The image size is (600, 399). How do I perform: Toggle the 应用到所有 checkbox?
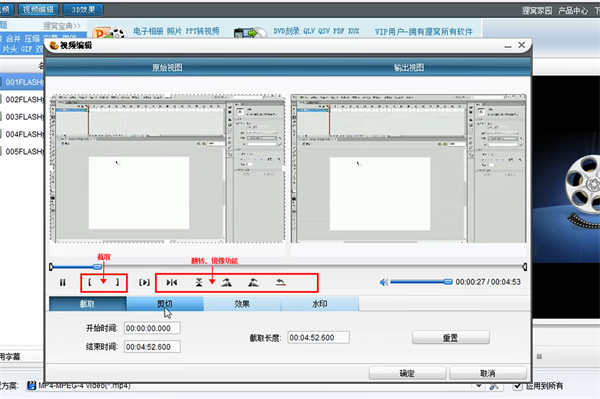(518, 386)
